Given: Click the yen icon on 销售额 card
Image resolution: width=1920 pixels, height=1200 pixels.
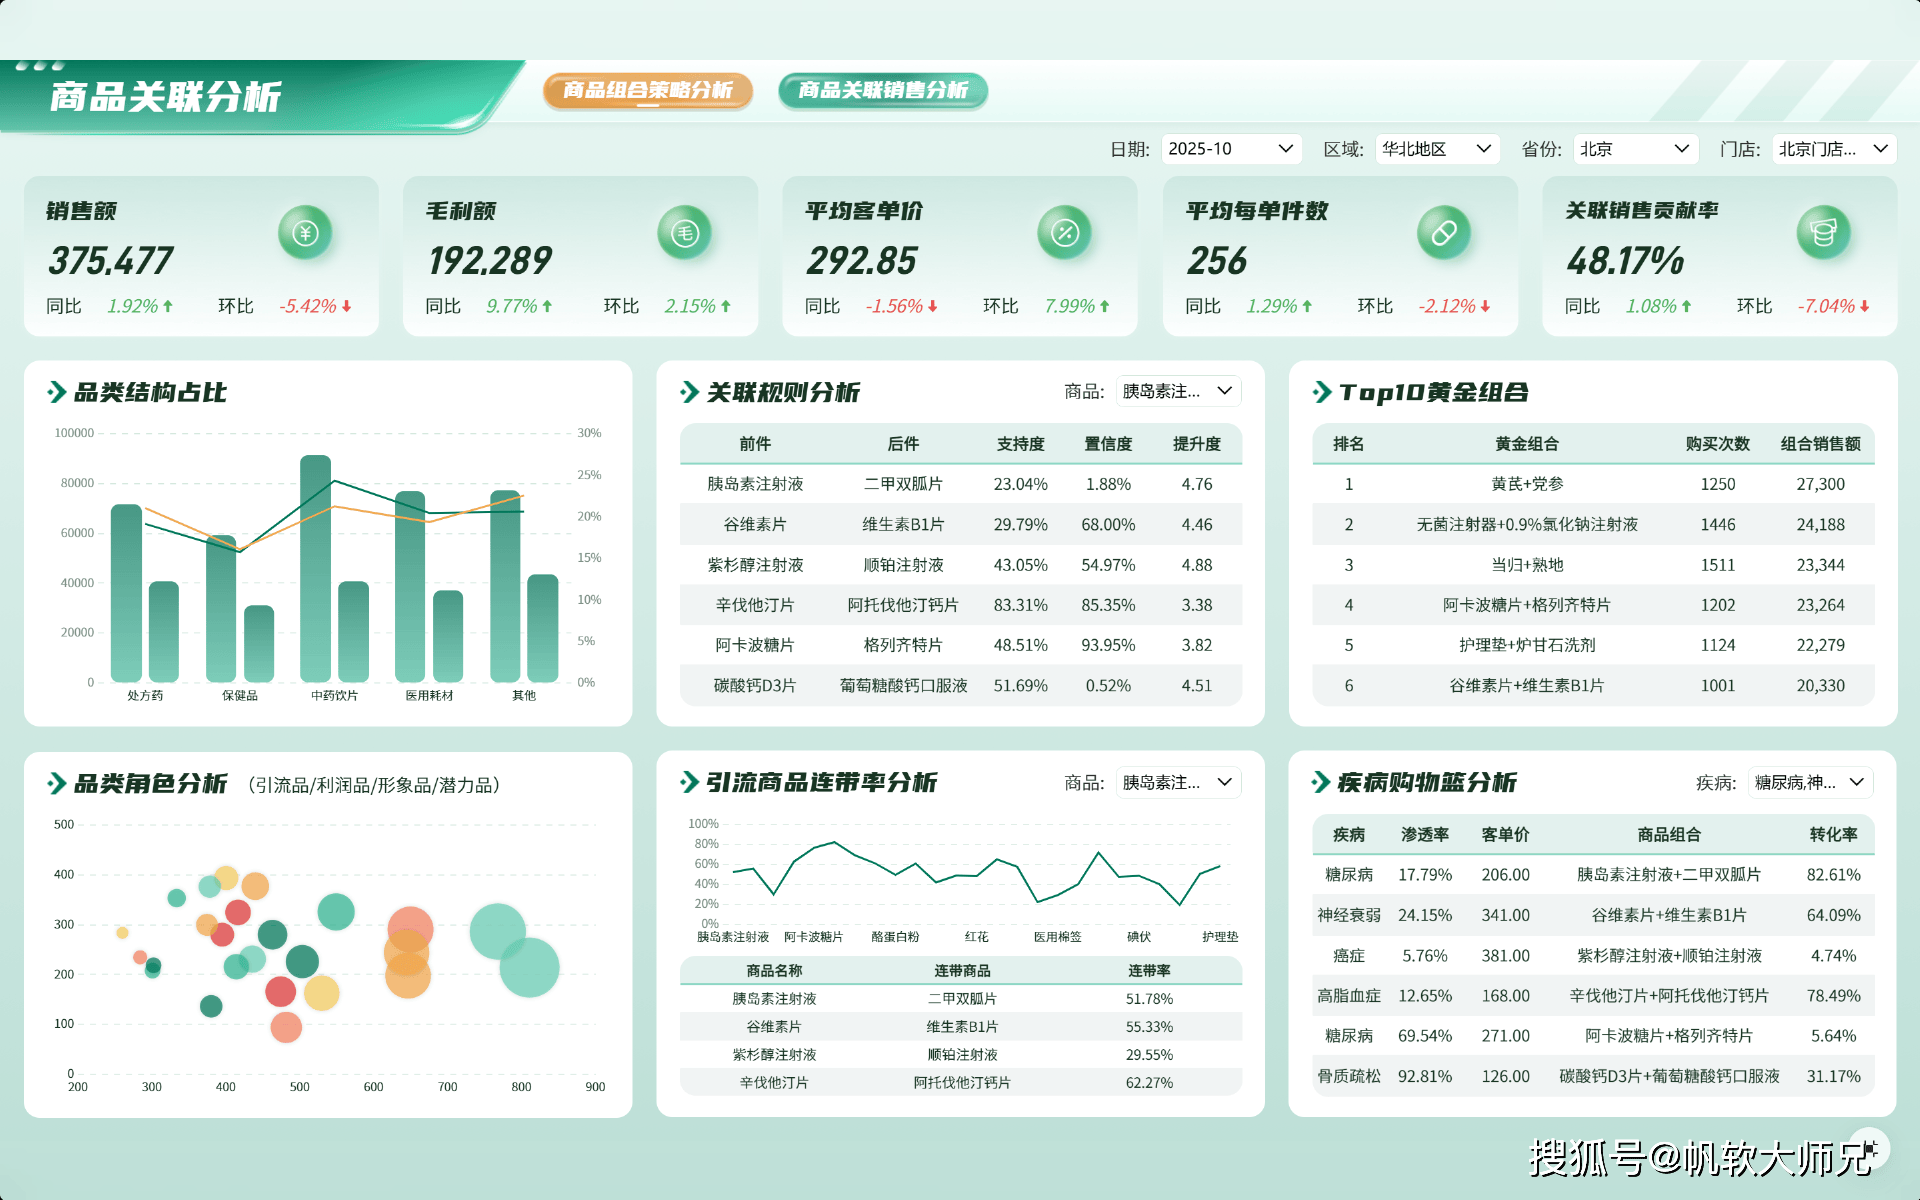Looking at the screenshot, I should [305, 233].
